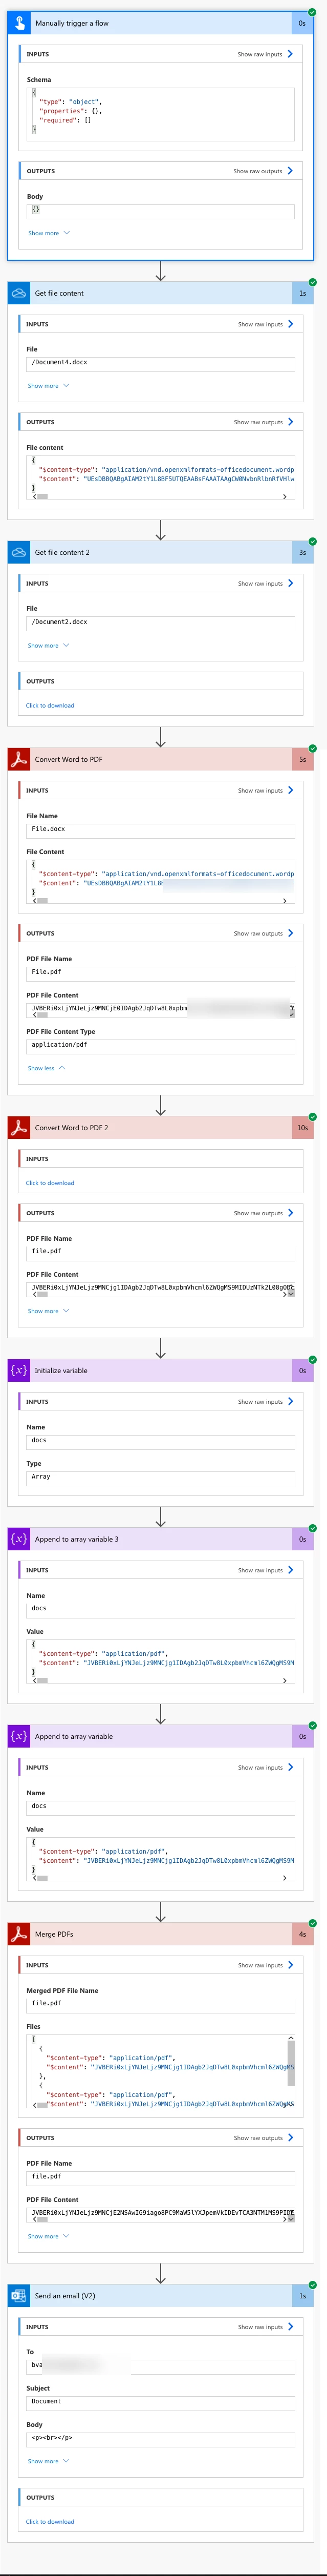Viewport: 327px width, 2576px height.
Task: Show raw inputs for Get file content 2
Action: point(265,583)
